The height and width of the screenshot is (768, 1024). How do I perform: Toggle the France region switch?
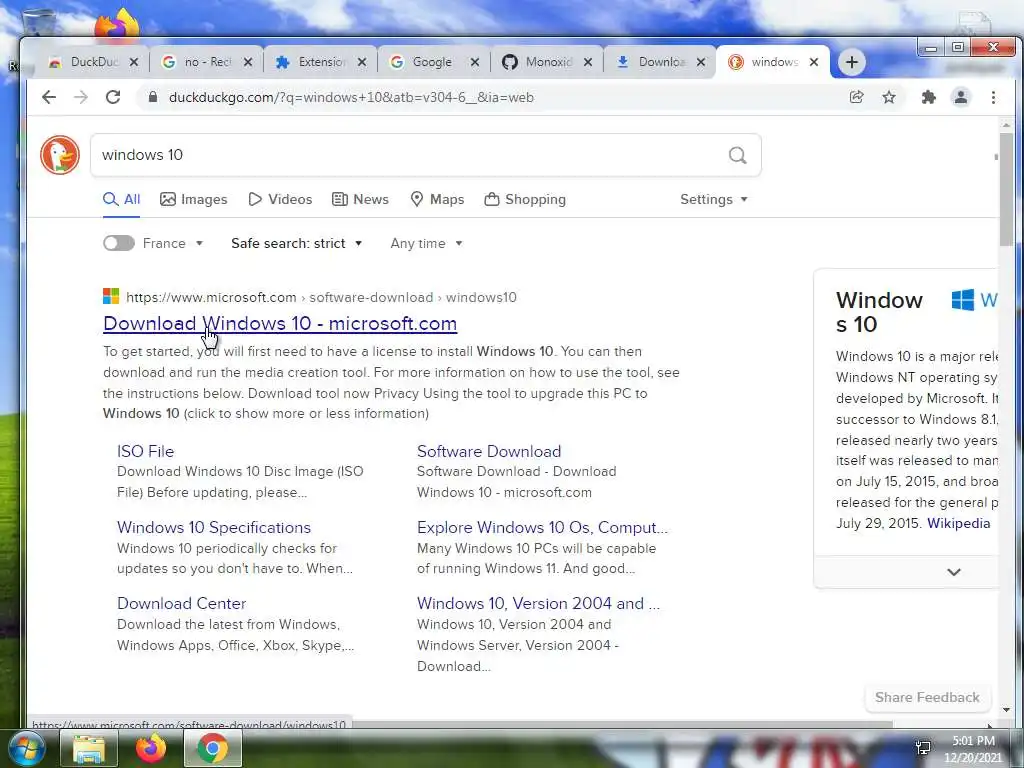click(x=119, y=243)
